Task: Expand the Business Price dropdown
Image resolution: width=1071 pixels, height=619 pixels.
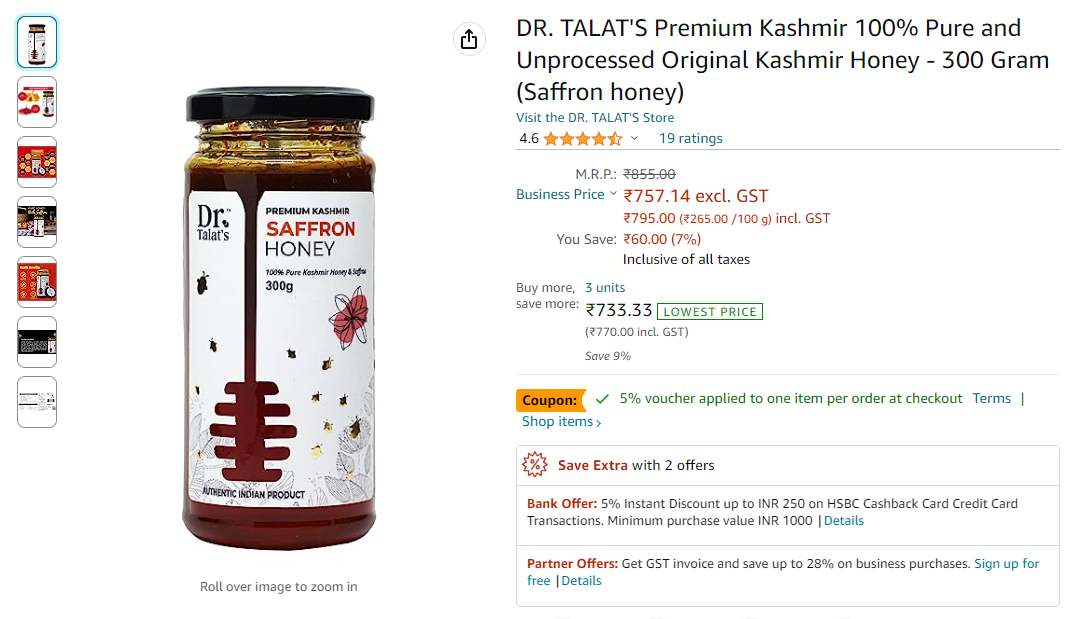Action: point(613,194)
